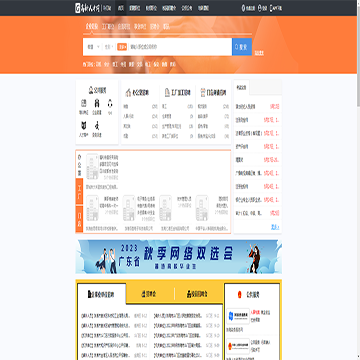360x360 pixels.
Task: Click the site logo in the header
Action: [x=88, y=8]
